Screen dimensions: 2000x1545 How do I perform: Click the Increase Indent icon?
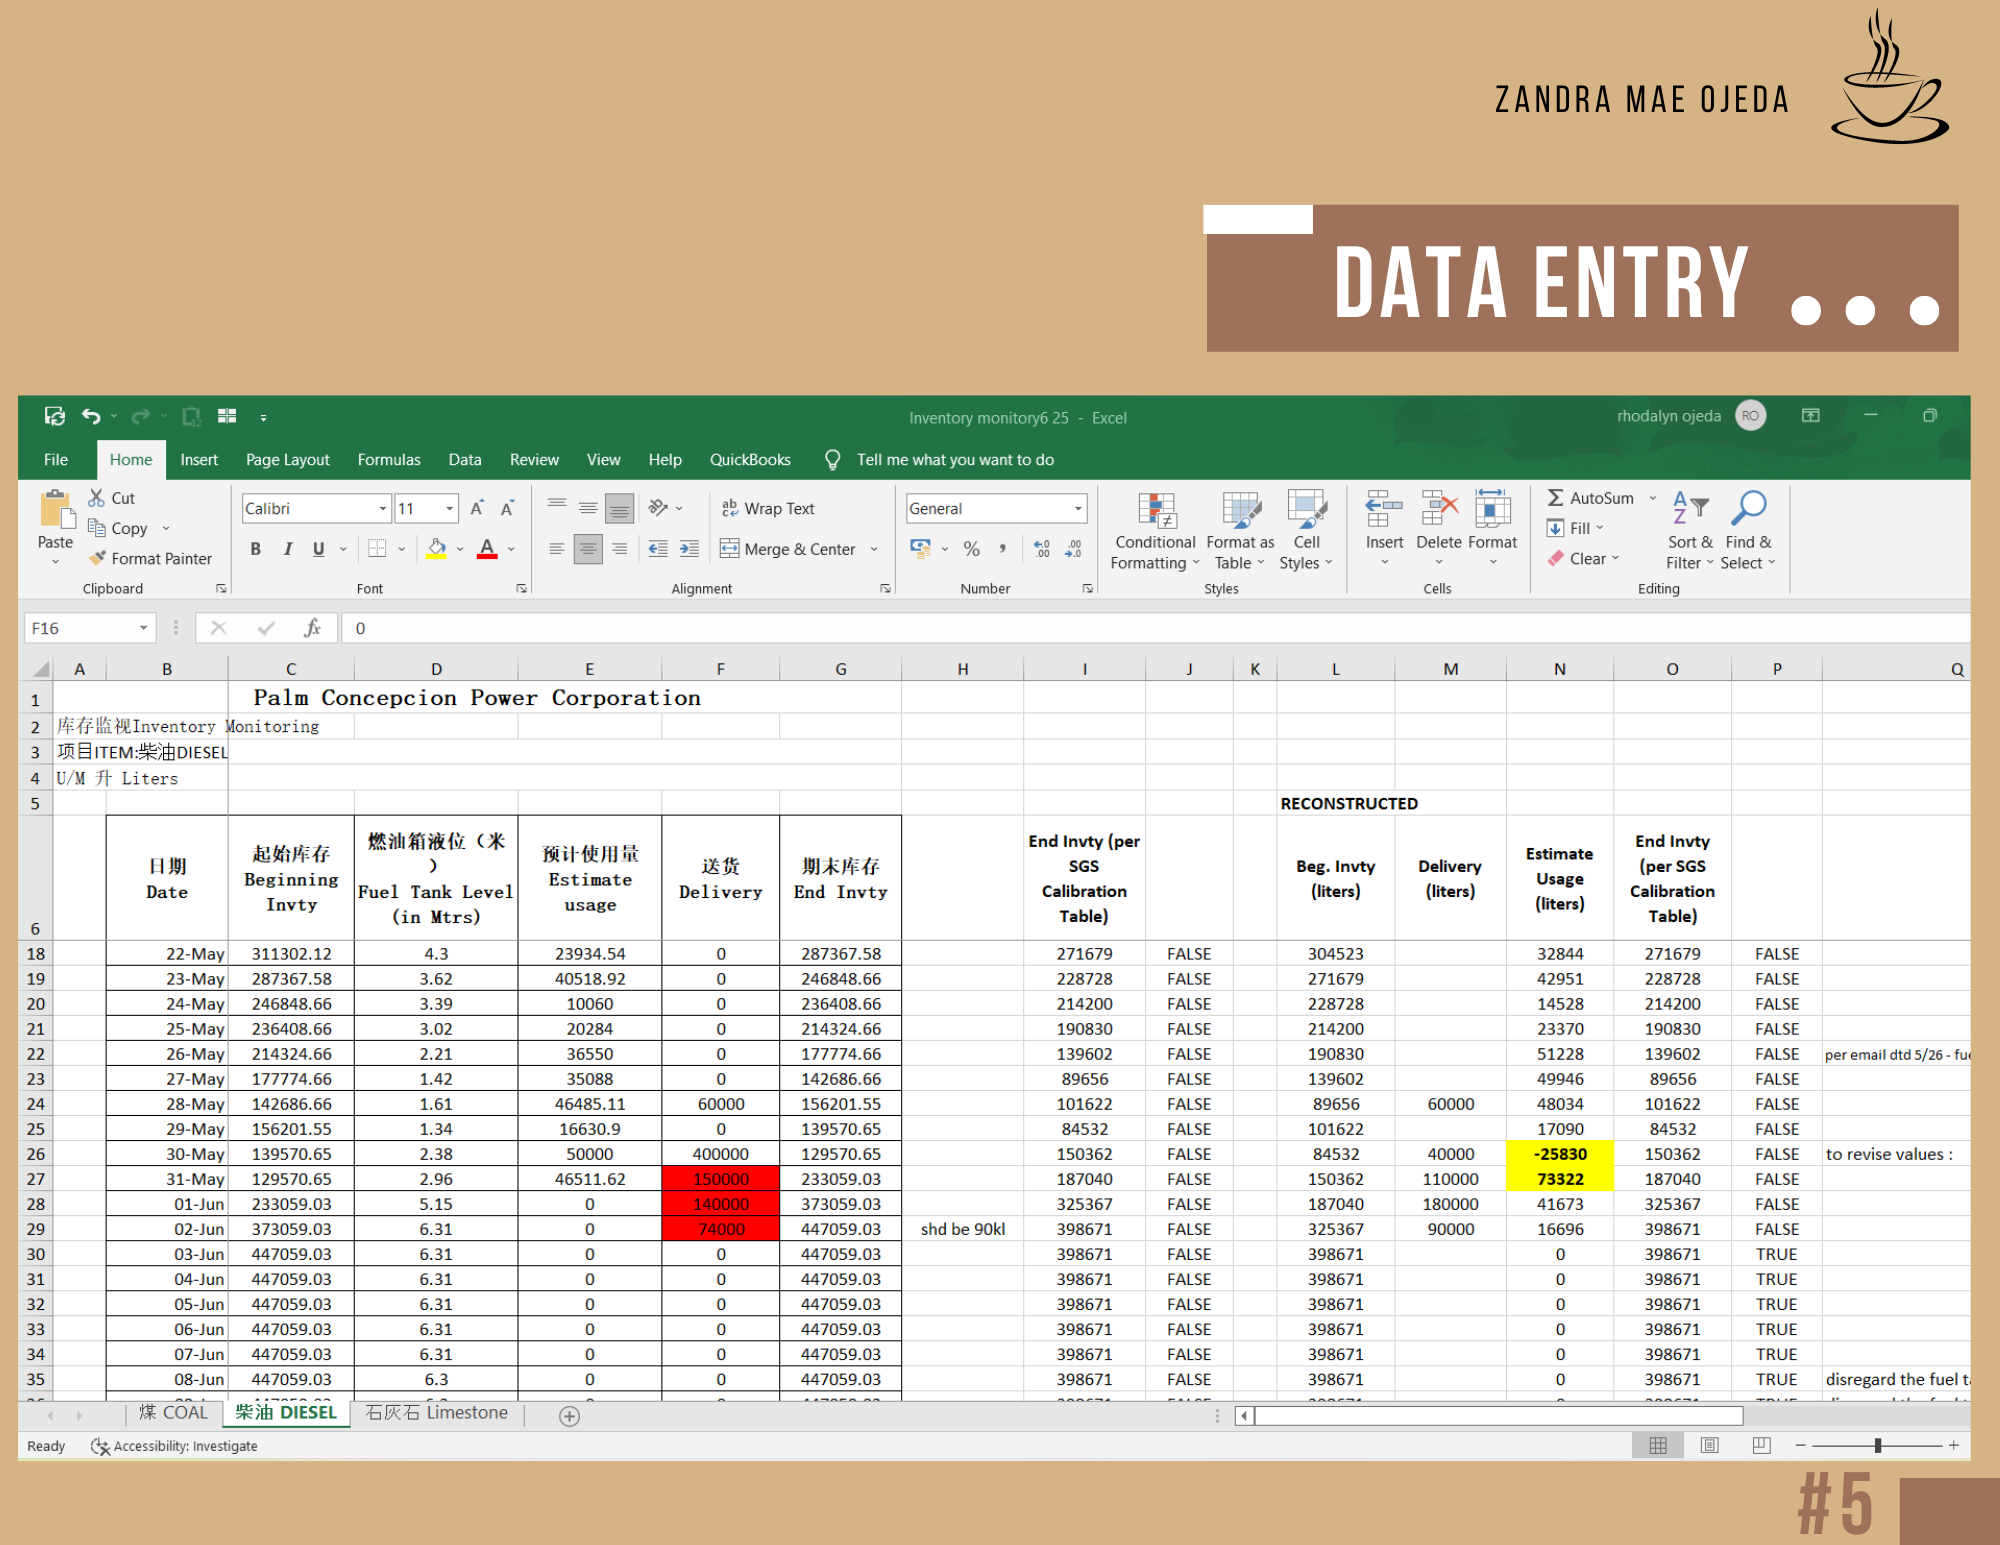(690, 549)
